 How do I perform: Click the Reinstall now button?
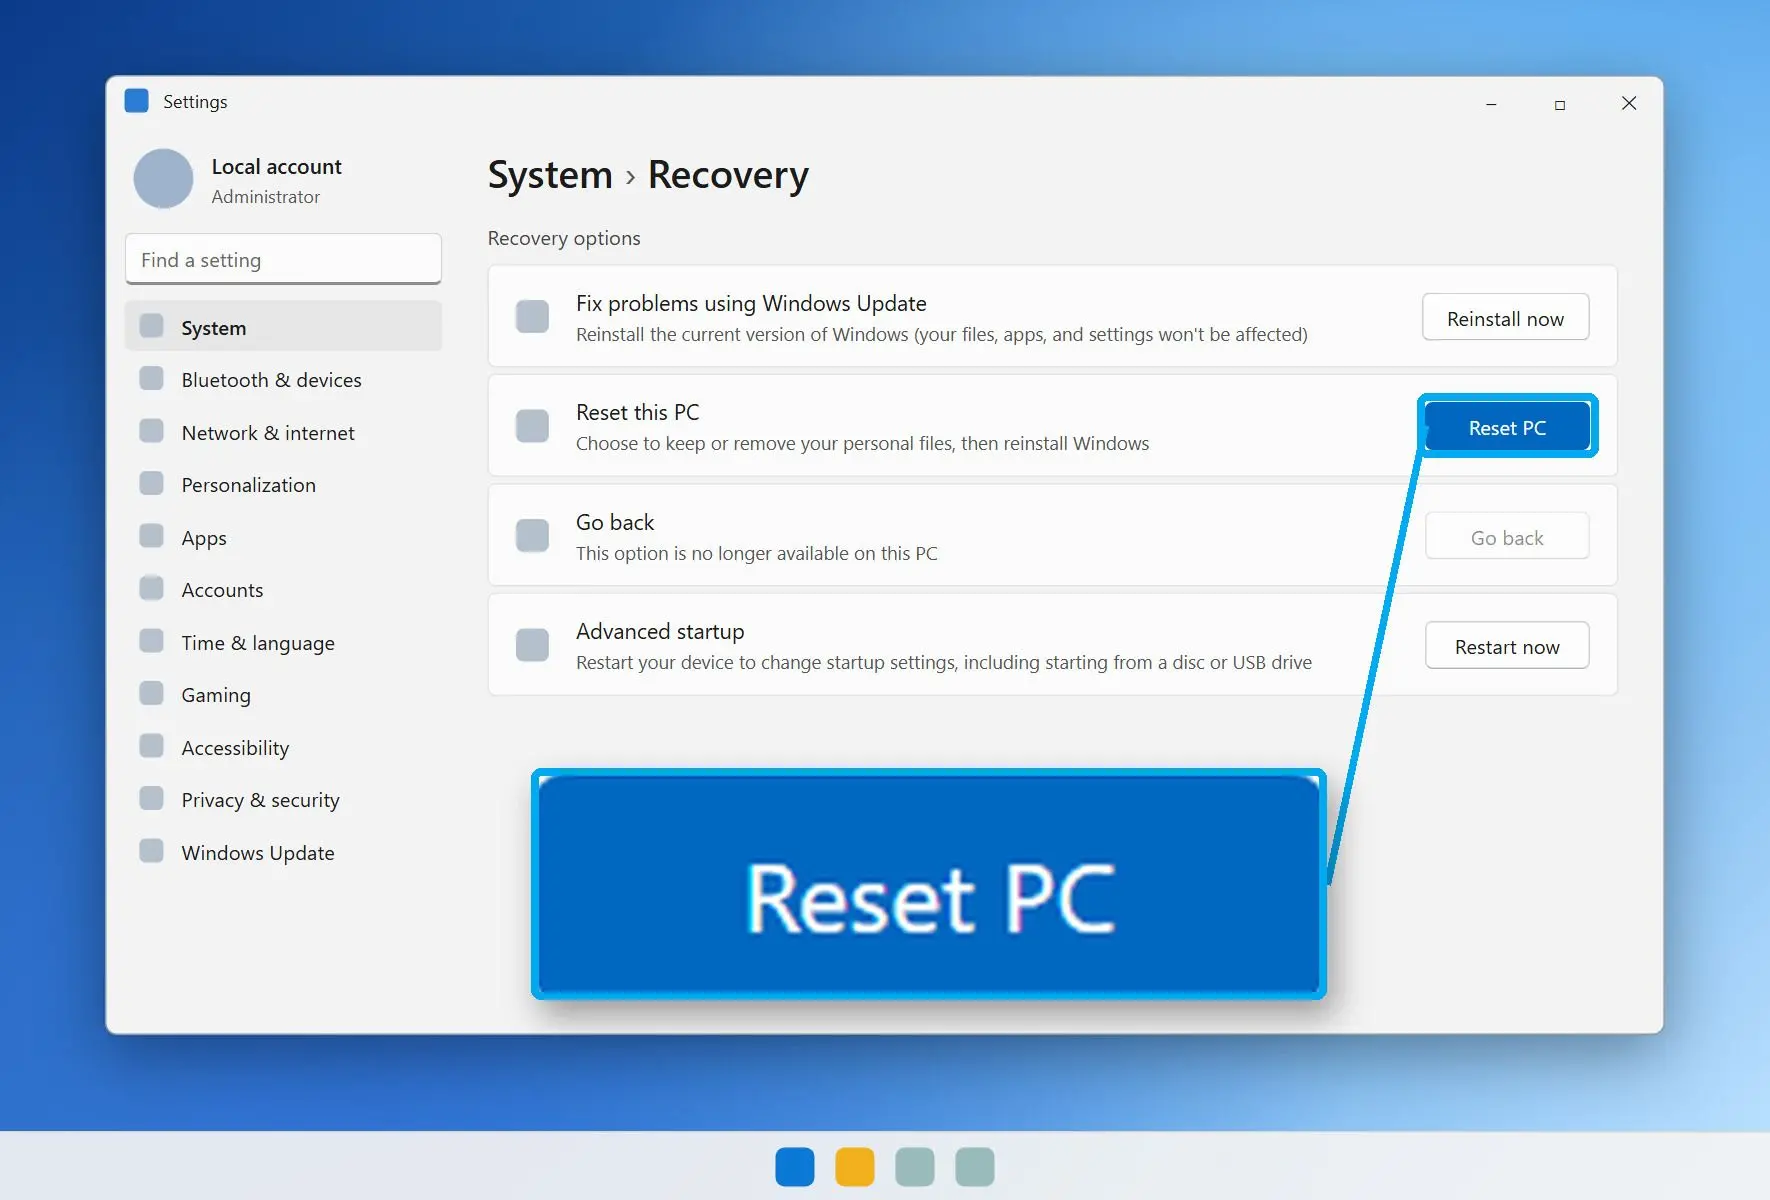(x=1505, y=318)
